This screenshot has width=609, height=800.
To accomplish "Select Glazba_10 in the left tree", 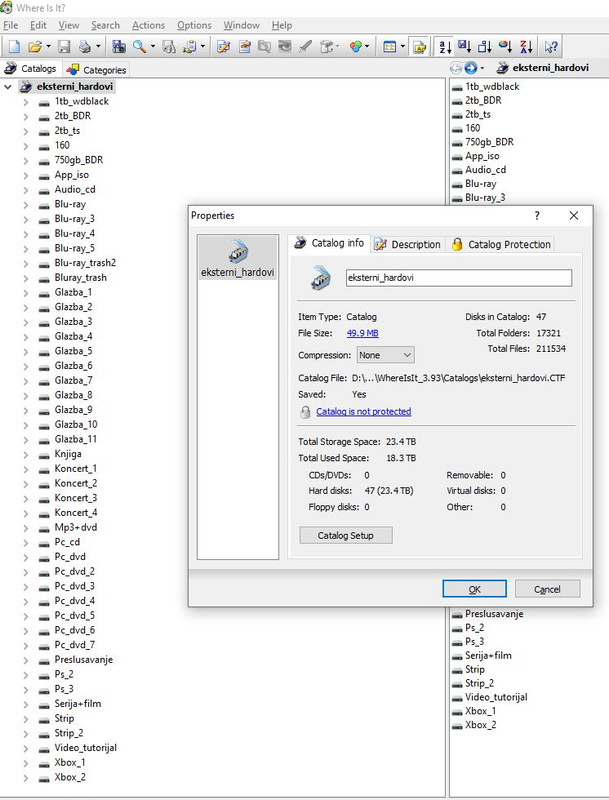I will coord(75,425).
